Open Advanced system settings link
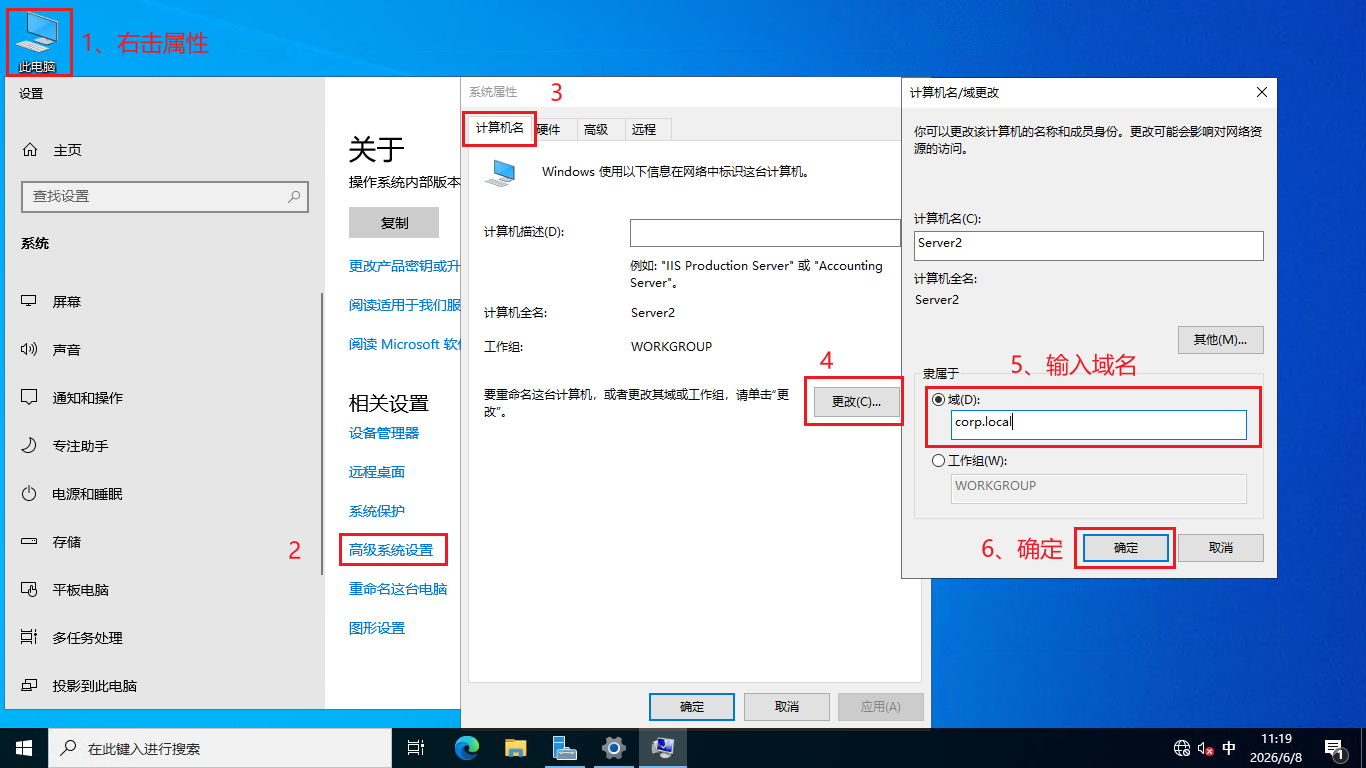The height and width of the screenshot is (768, 1366). click(391, 550)
